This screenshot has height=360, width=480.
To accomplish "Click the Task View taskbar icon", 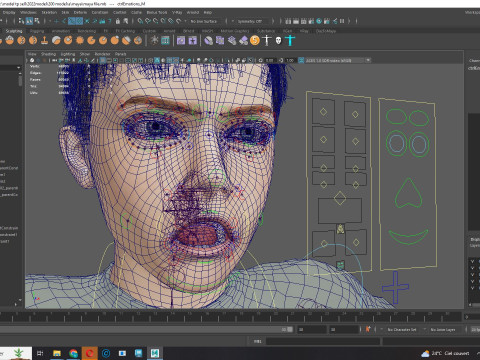I will click(x=40, y=353).
